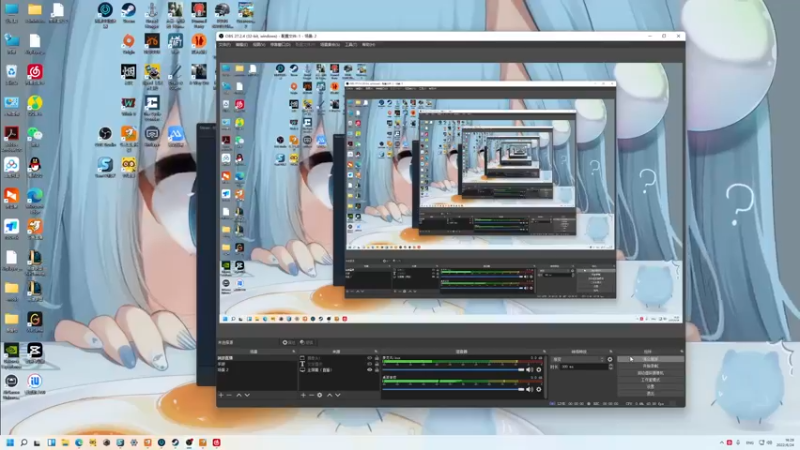This screenshot has width=800, height=450.
Task: Remove selected source with the minus icon
Action: tap(311, 395)
